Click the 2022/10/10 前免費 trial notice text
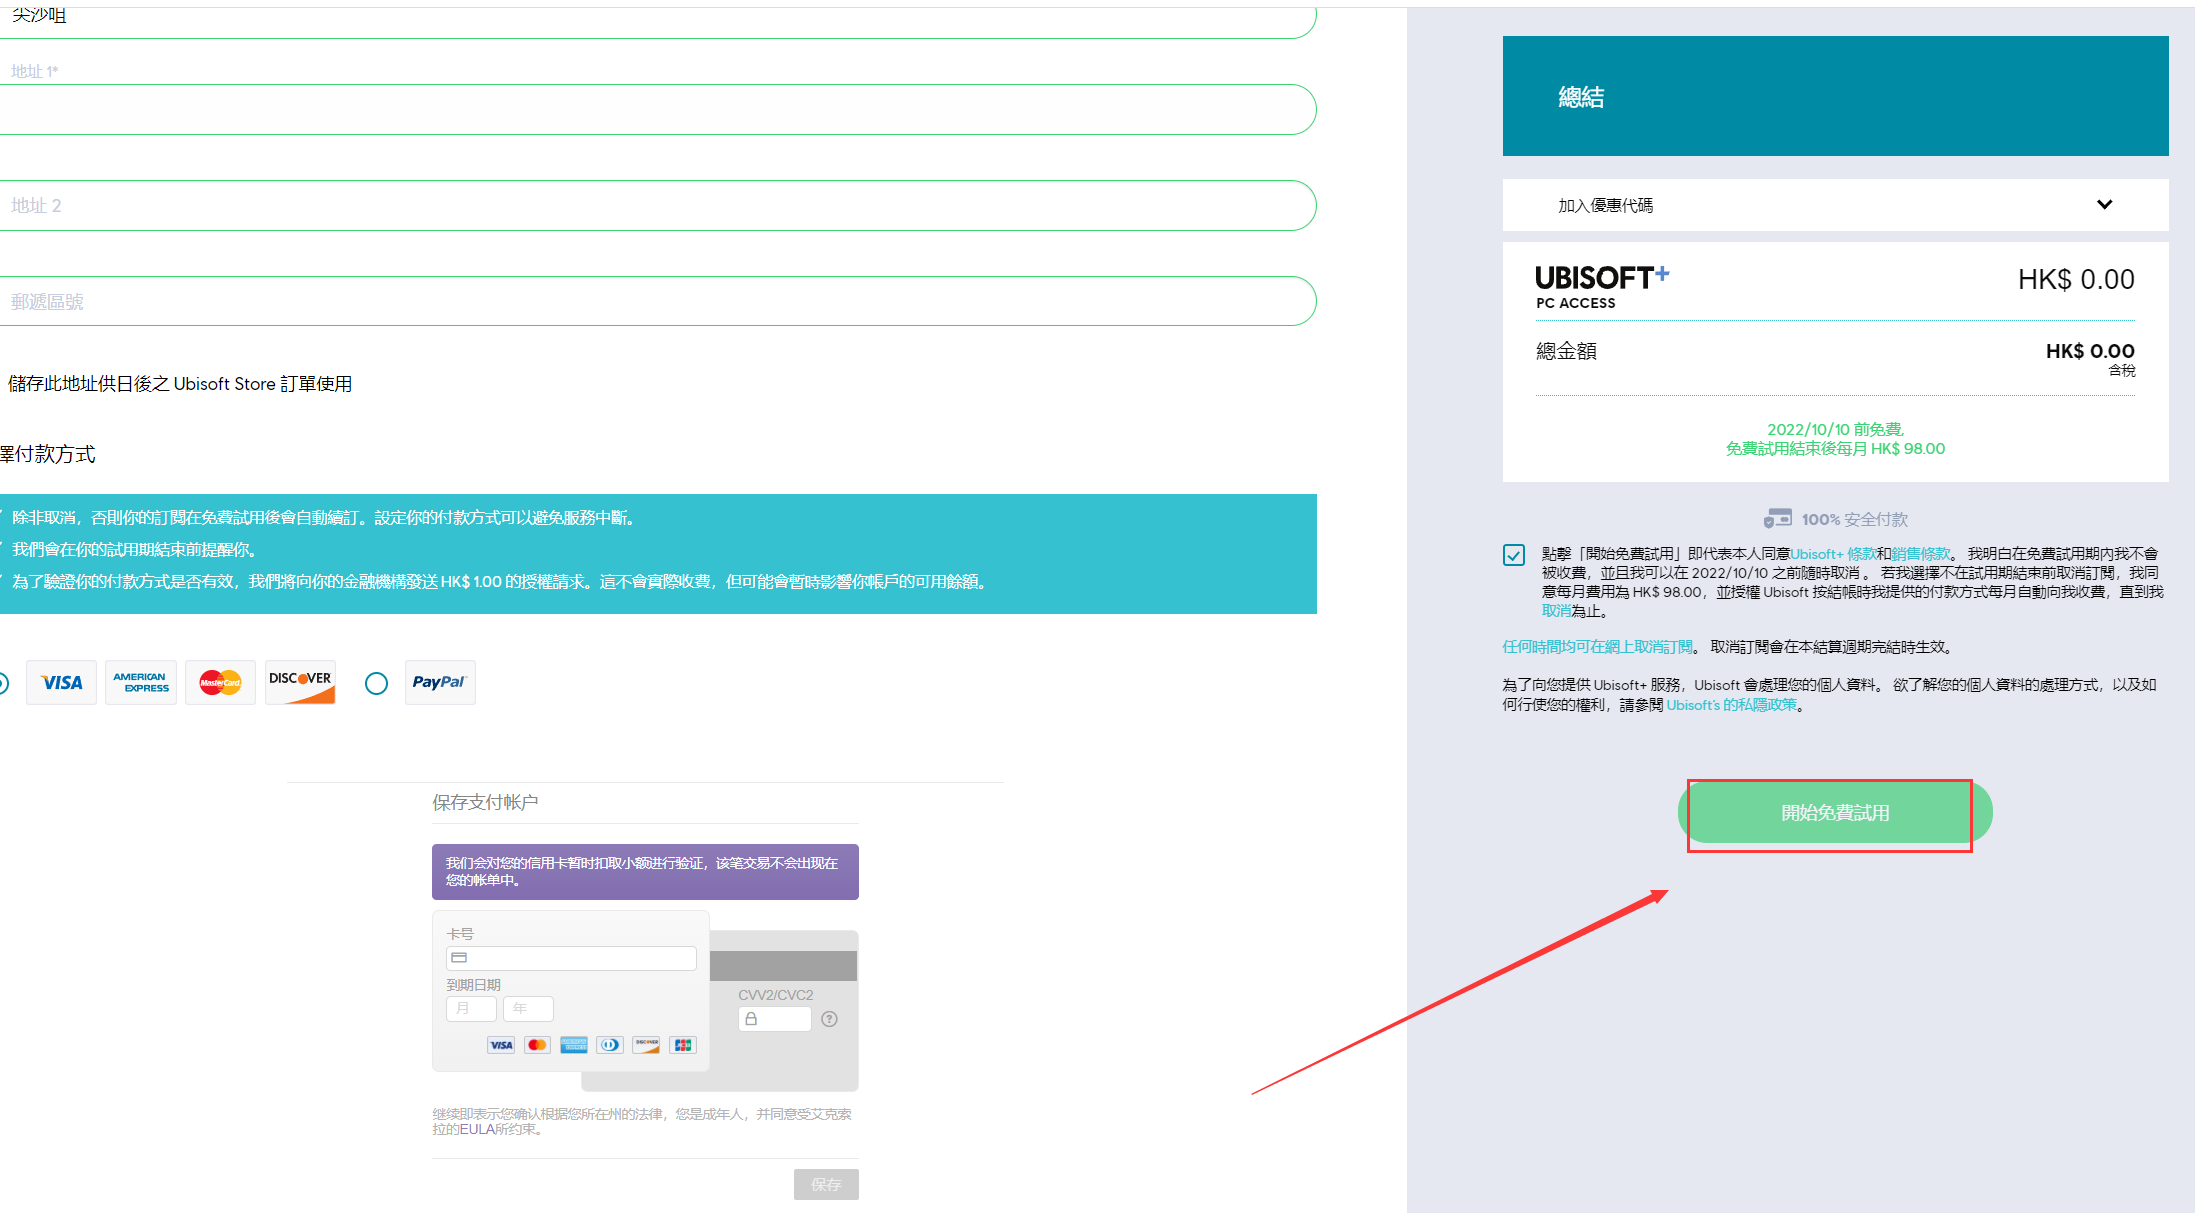The image size is (2195, 1213). (1835, 429)
